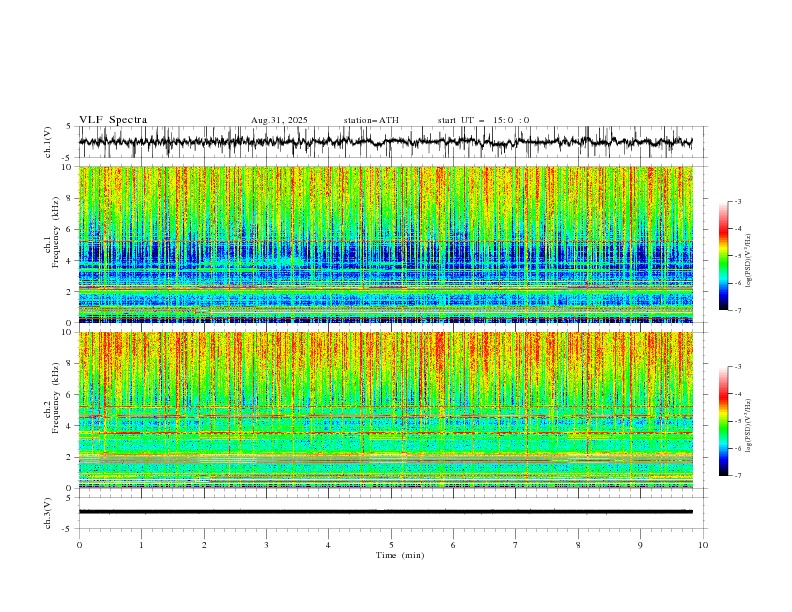792x612 pixels.
Task: Click time axis tick label "9"
Action: 640,545
